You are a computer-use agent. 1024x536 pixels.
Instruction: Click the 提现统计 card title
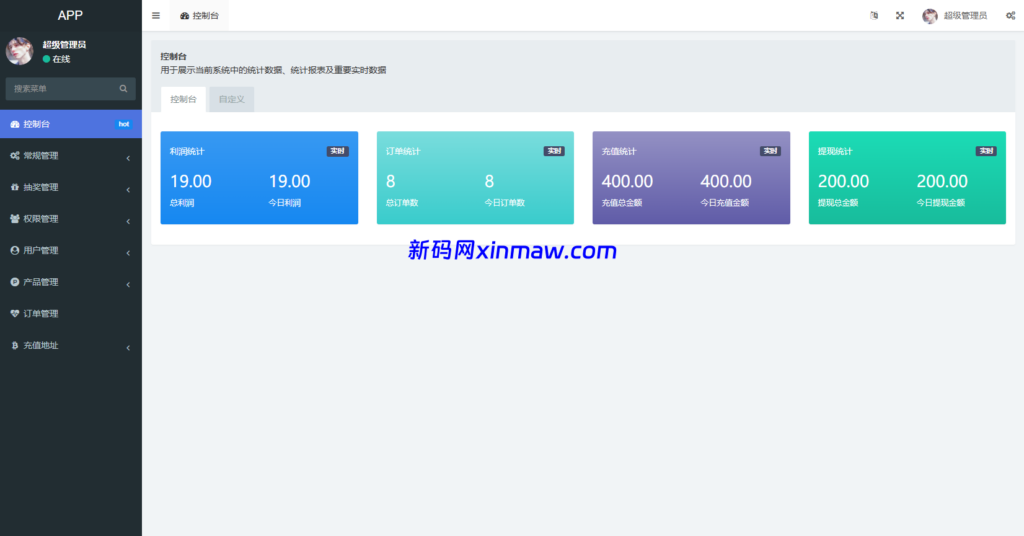click(835, 151)
